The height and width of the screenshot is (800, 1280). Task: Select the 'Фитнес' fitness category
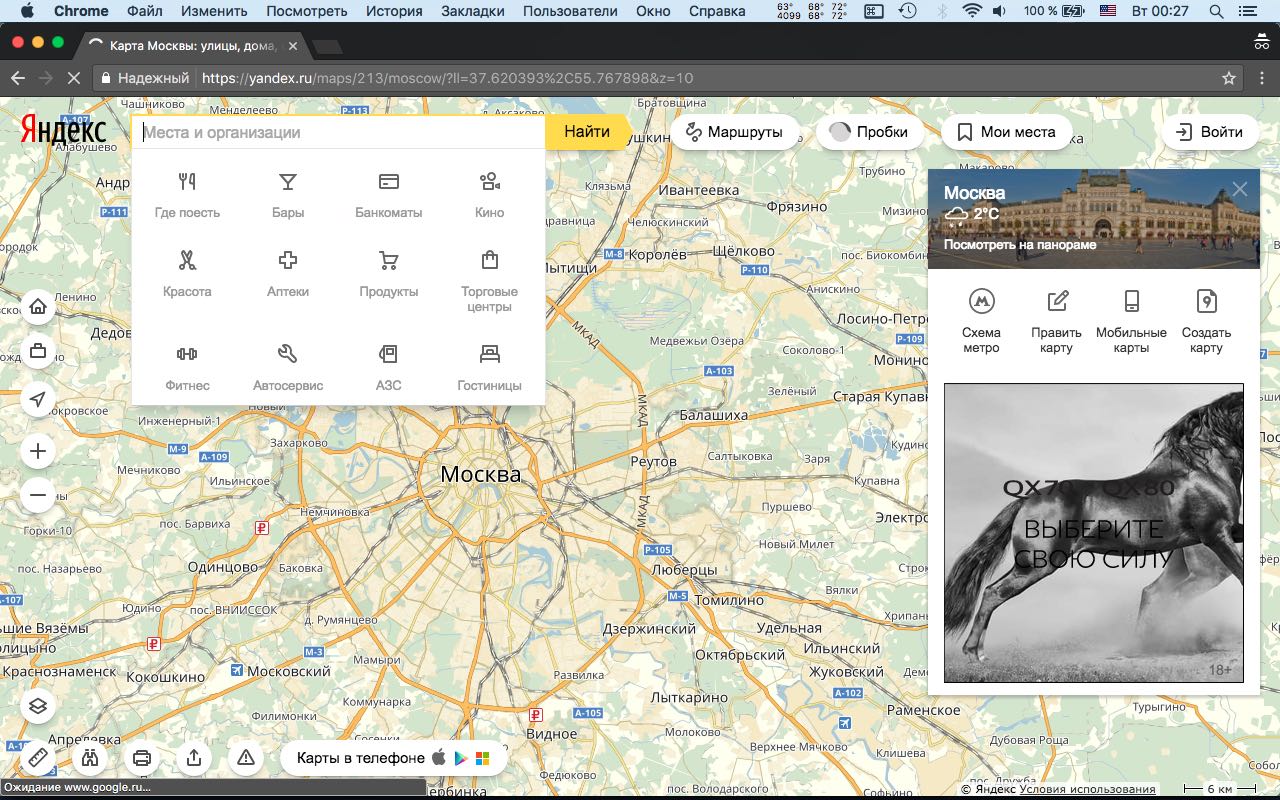187,368
